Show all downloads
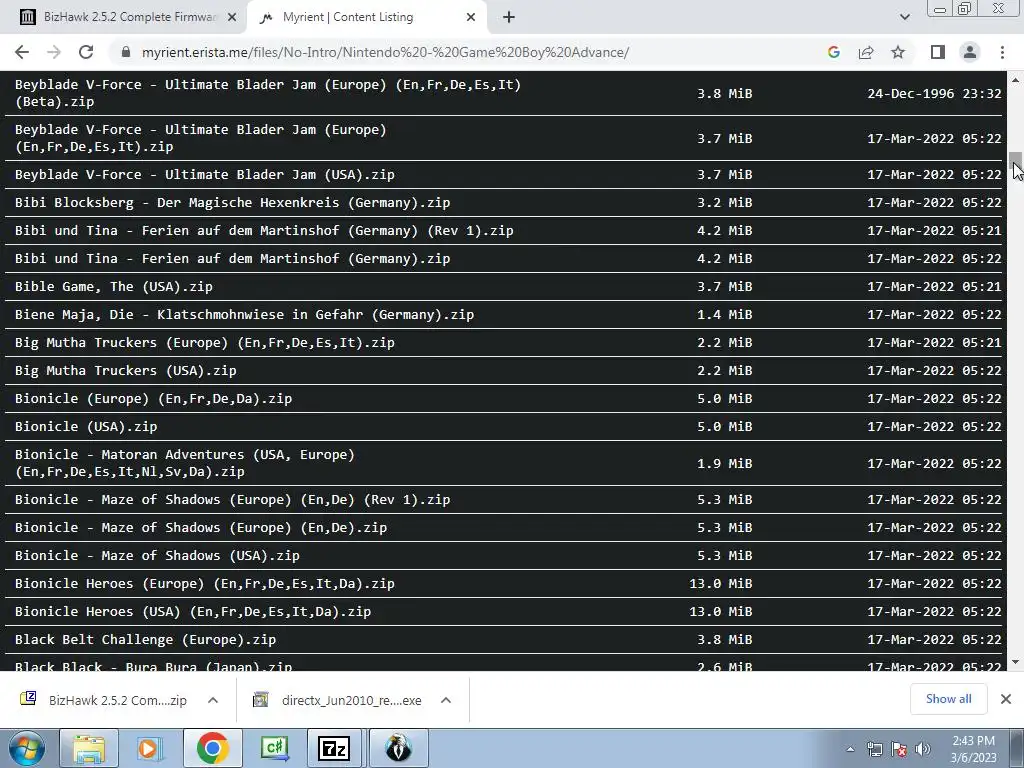This screenshot has height=768, width=1024. [x=948, y=699]
